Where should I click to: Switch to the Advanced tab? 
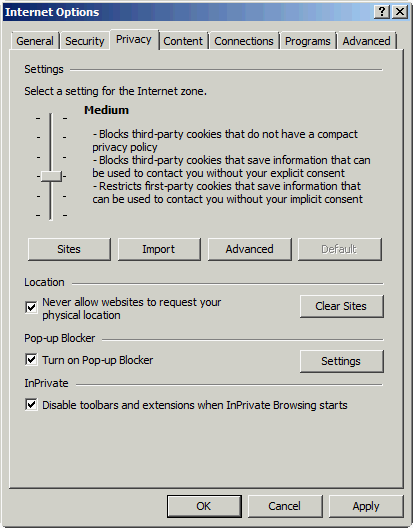[367, 41]
